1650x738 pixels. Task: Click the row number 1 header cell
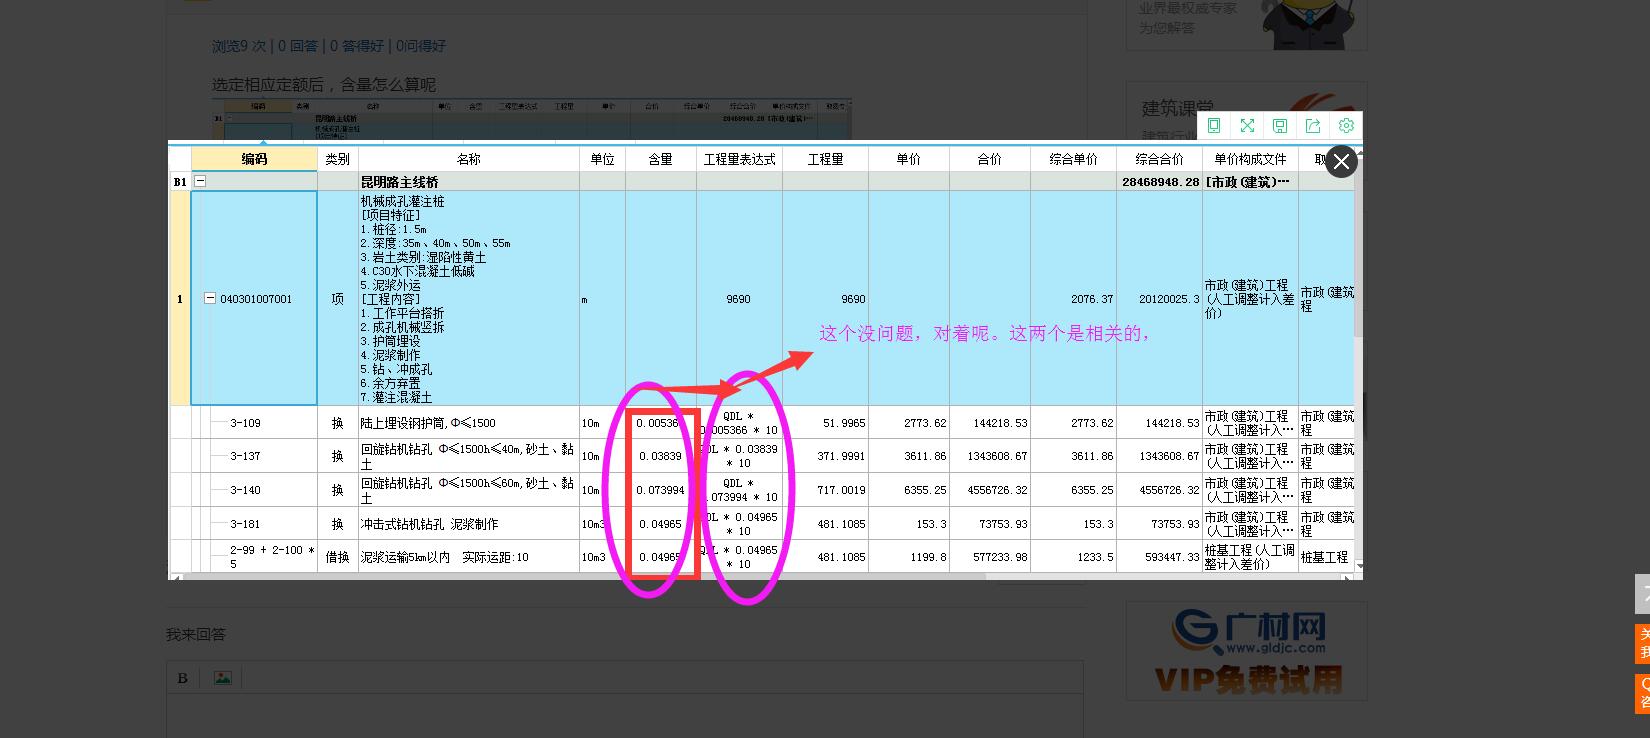[180, 299]
